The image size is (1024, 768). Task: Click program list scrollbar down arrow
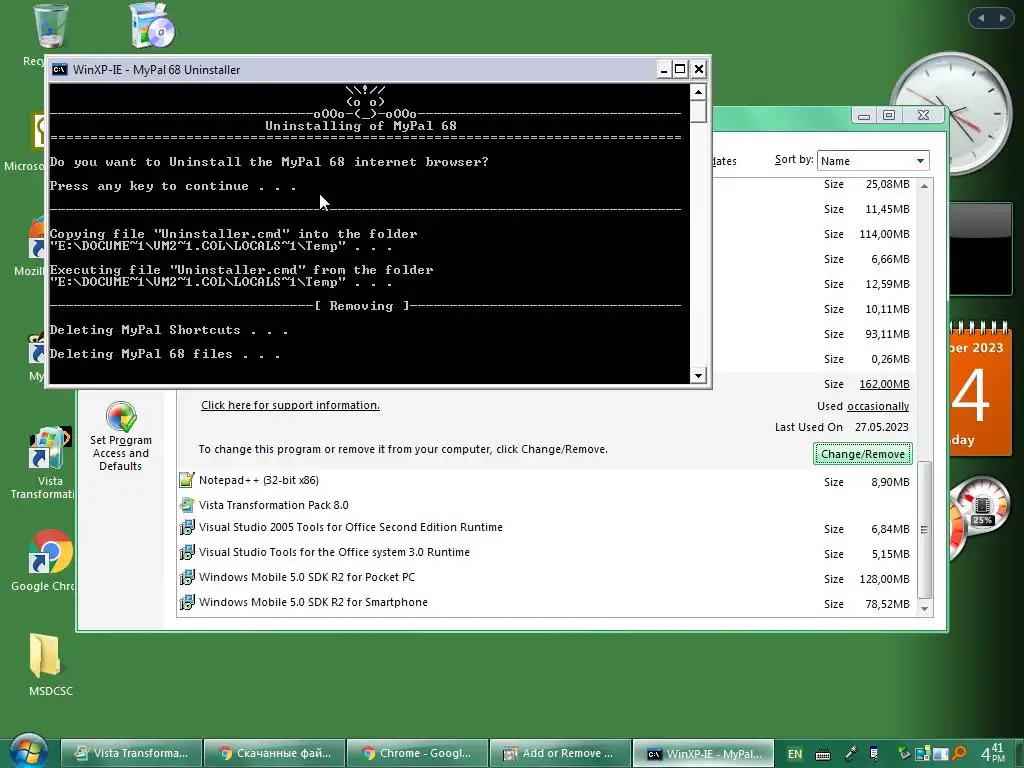coord(924,608)
